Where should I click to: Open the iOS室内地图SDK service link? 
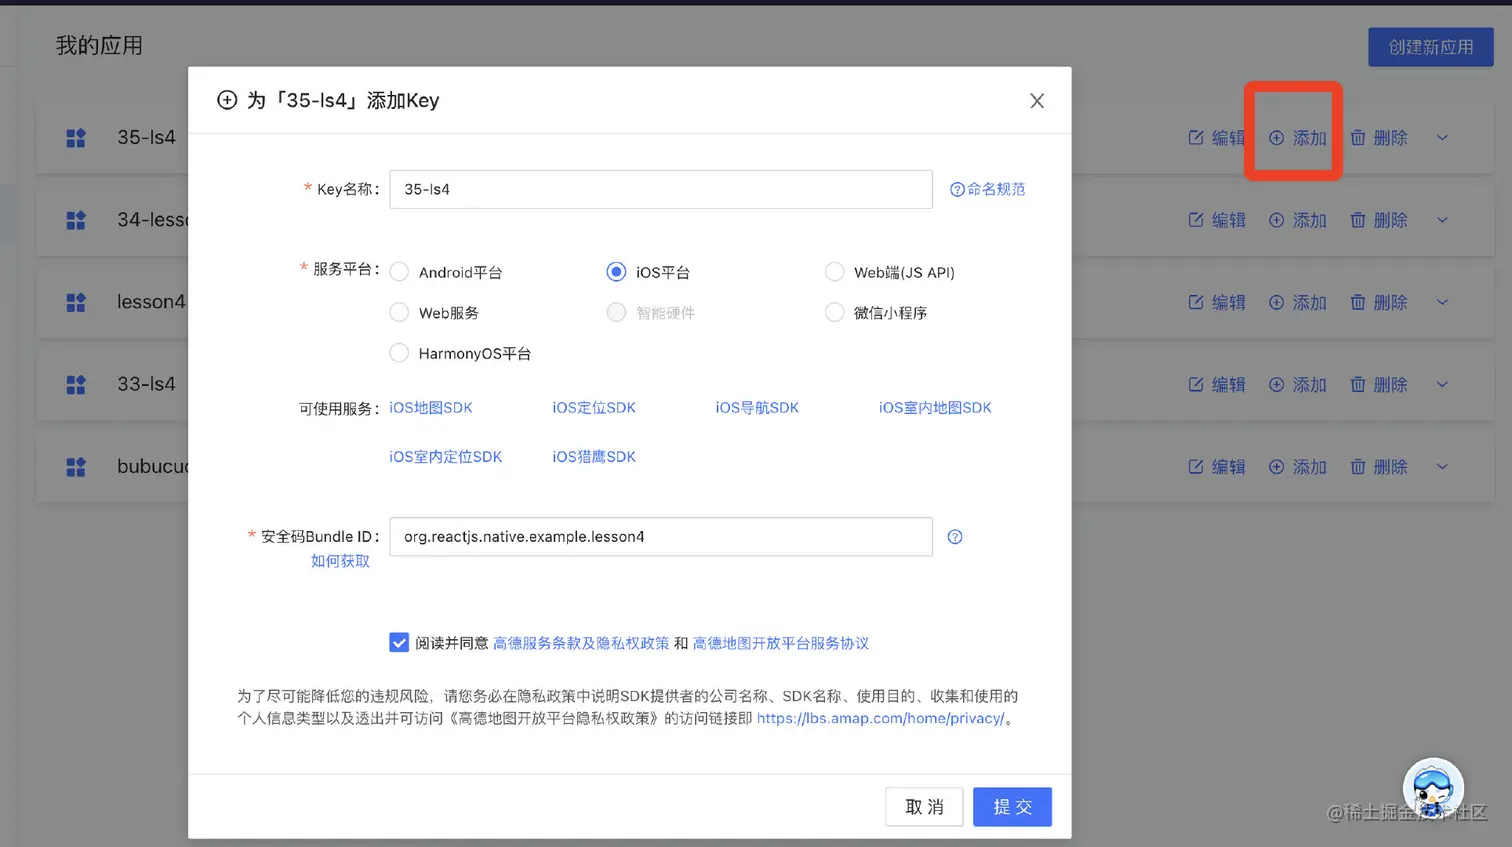pyautogui.click(x=935, y=408)
